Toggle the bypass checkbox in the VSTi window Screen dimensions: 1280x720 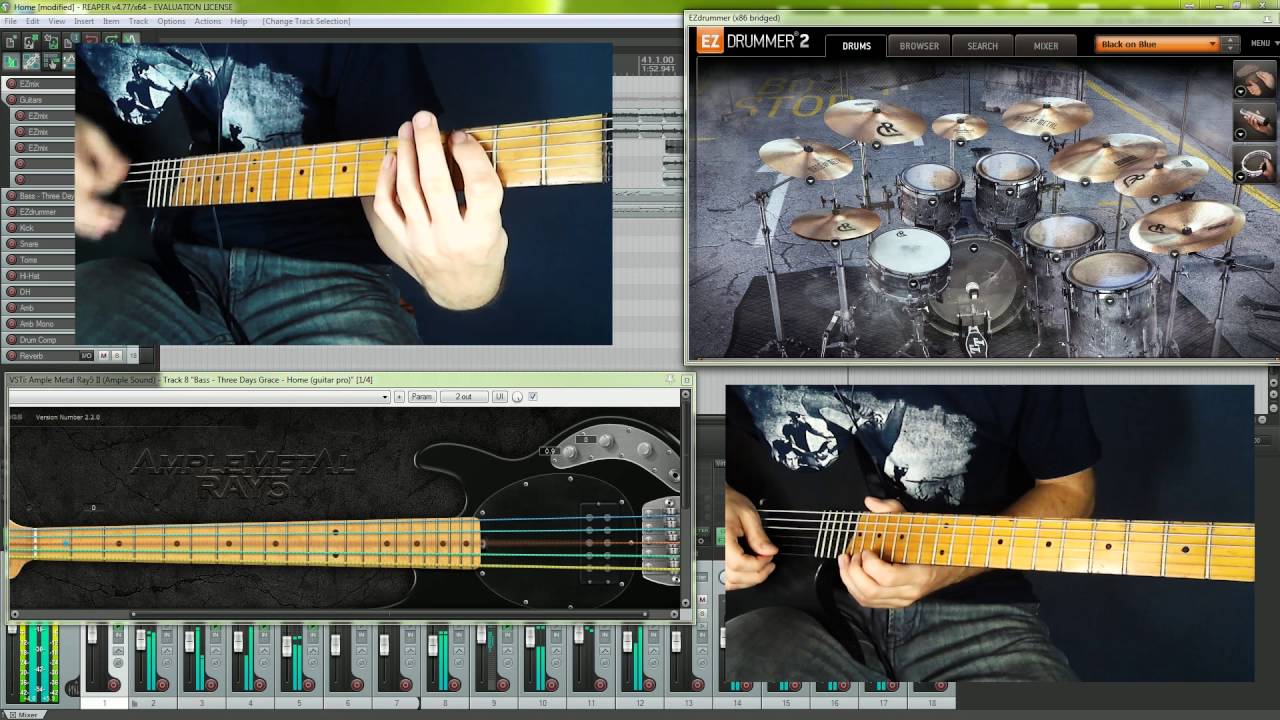[x=532, y=396]
